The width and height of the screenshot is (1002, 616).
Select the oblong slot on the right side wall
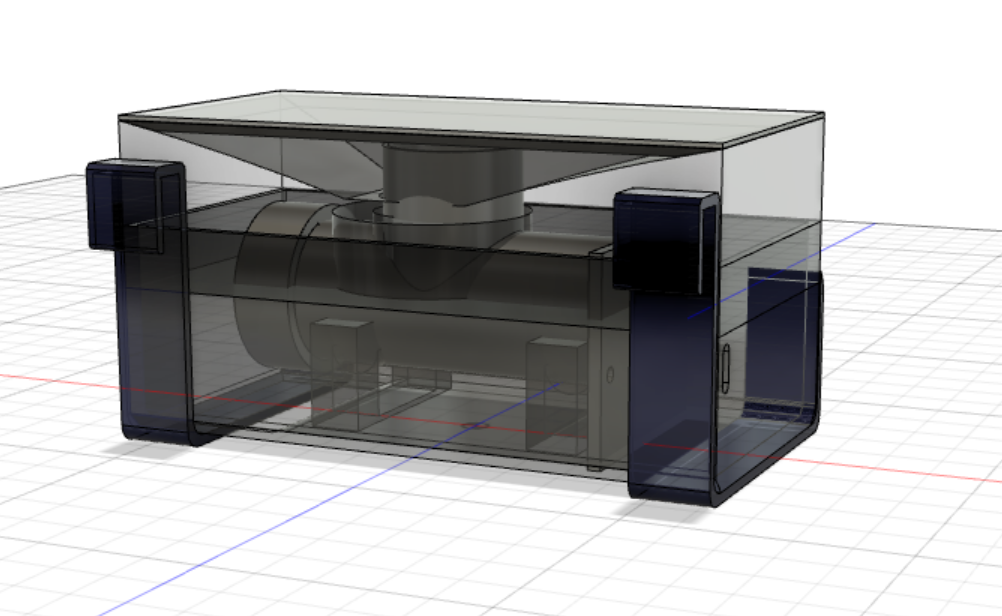pyautogui.click(x=727, y=368)
